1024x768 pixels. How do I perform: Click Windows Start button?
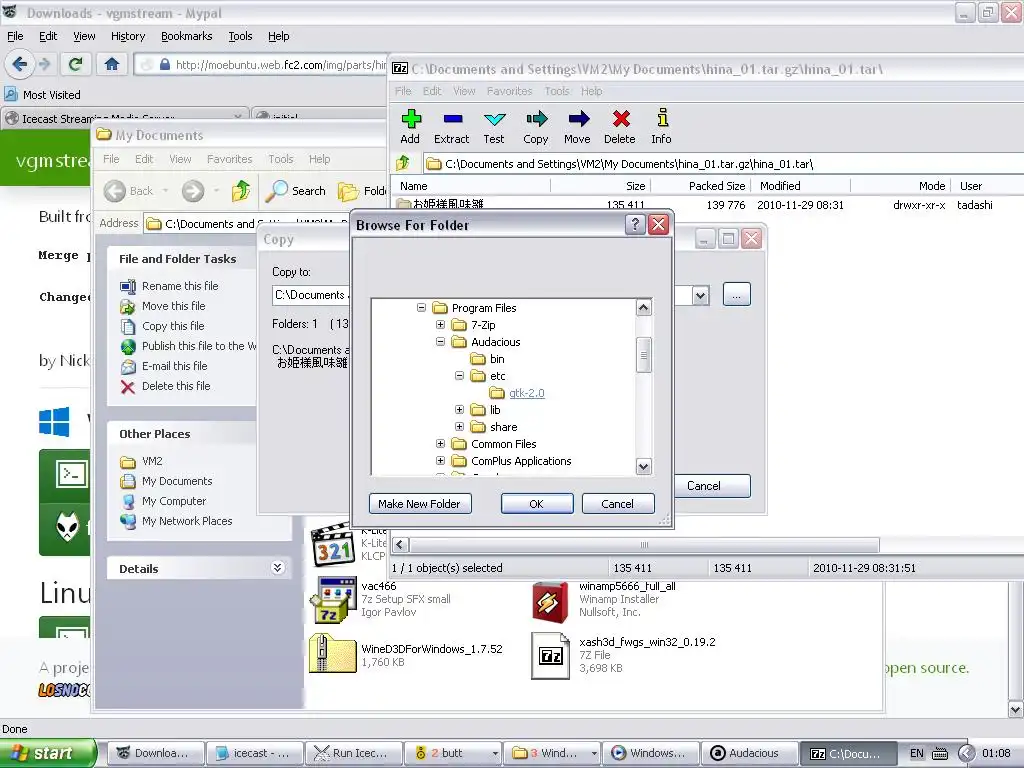[x=48, y=753]
